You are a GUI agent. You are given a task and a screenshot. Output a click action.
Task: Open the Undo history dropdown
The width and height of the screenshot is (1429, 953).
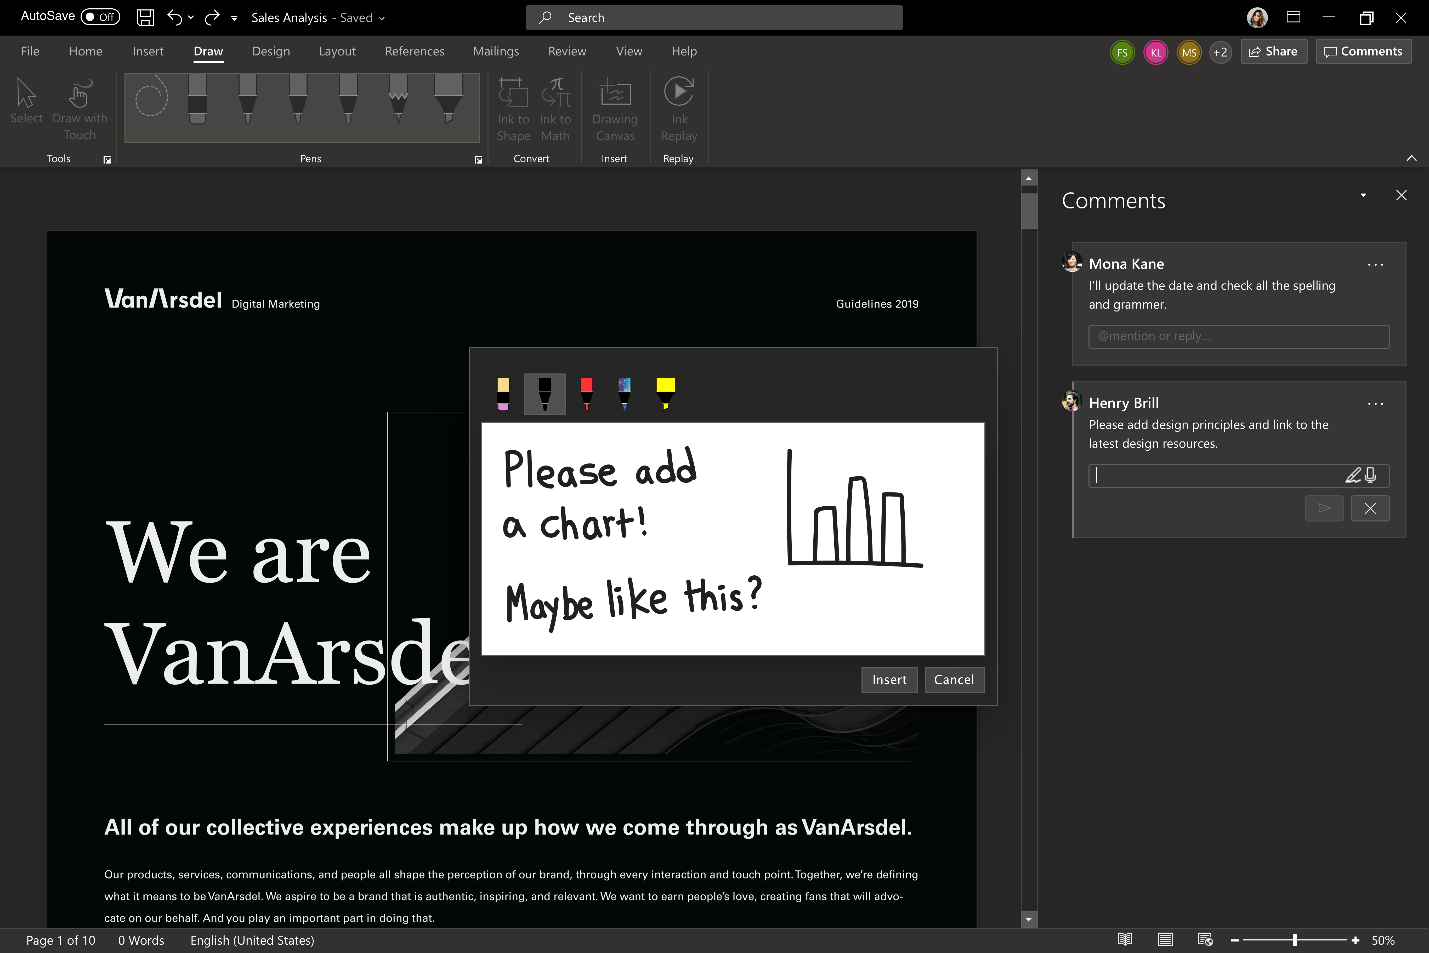click(x=190, y=17)
